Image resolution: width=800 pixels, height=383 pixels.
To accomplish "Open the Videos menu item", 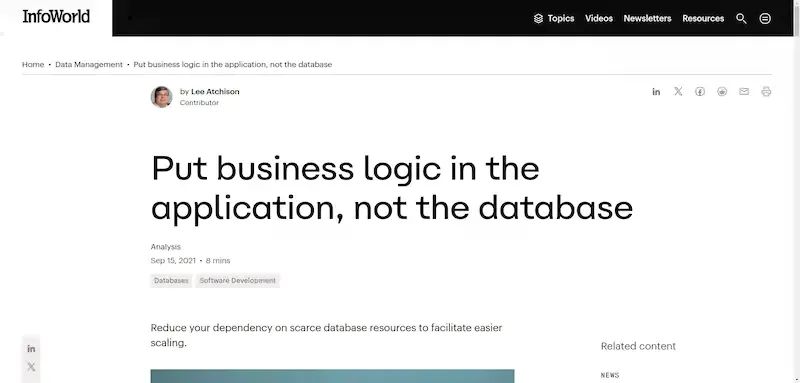I will pyautogui.click(x=599, y=18).
